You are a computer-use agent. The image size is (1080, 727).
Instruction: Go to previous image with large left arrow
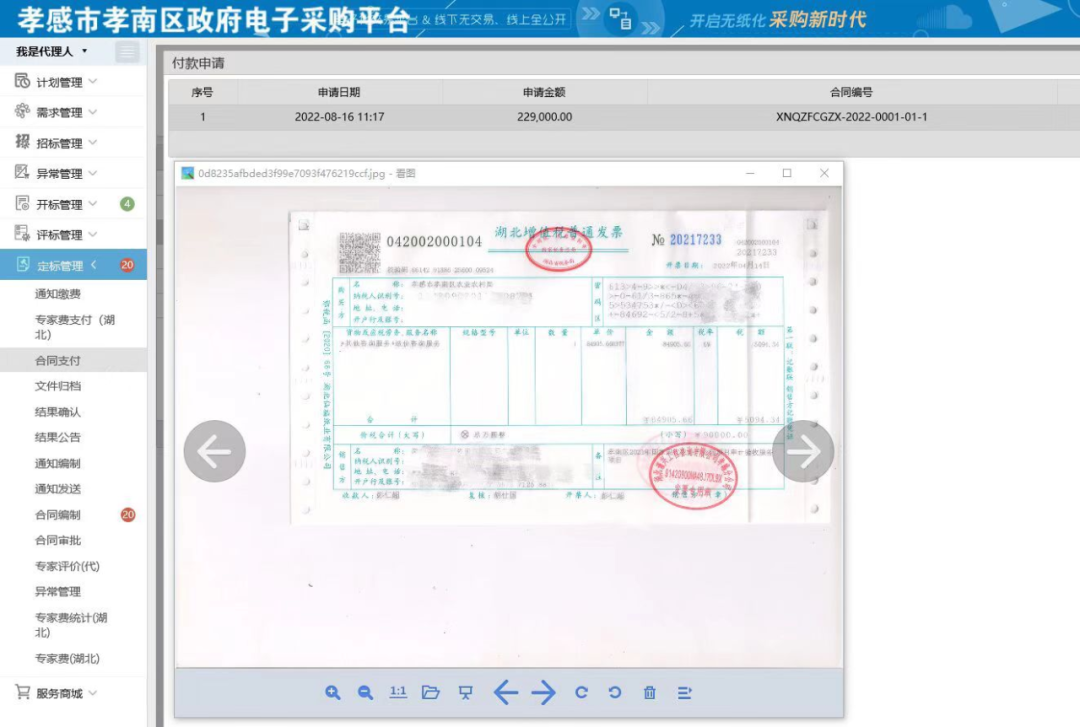pyautogui.click(x=214, y=452)
